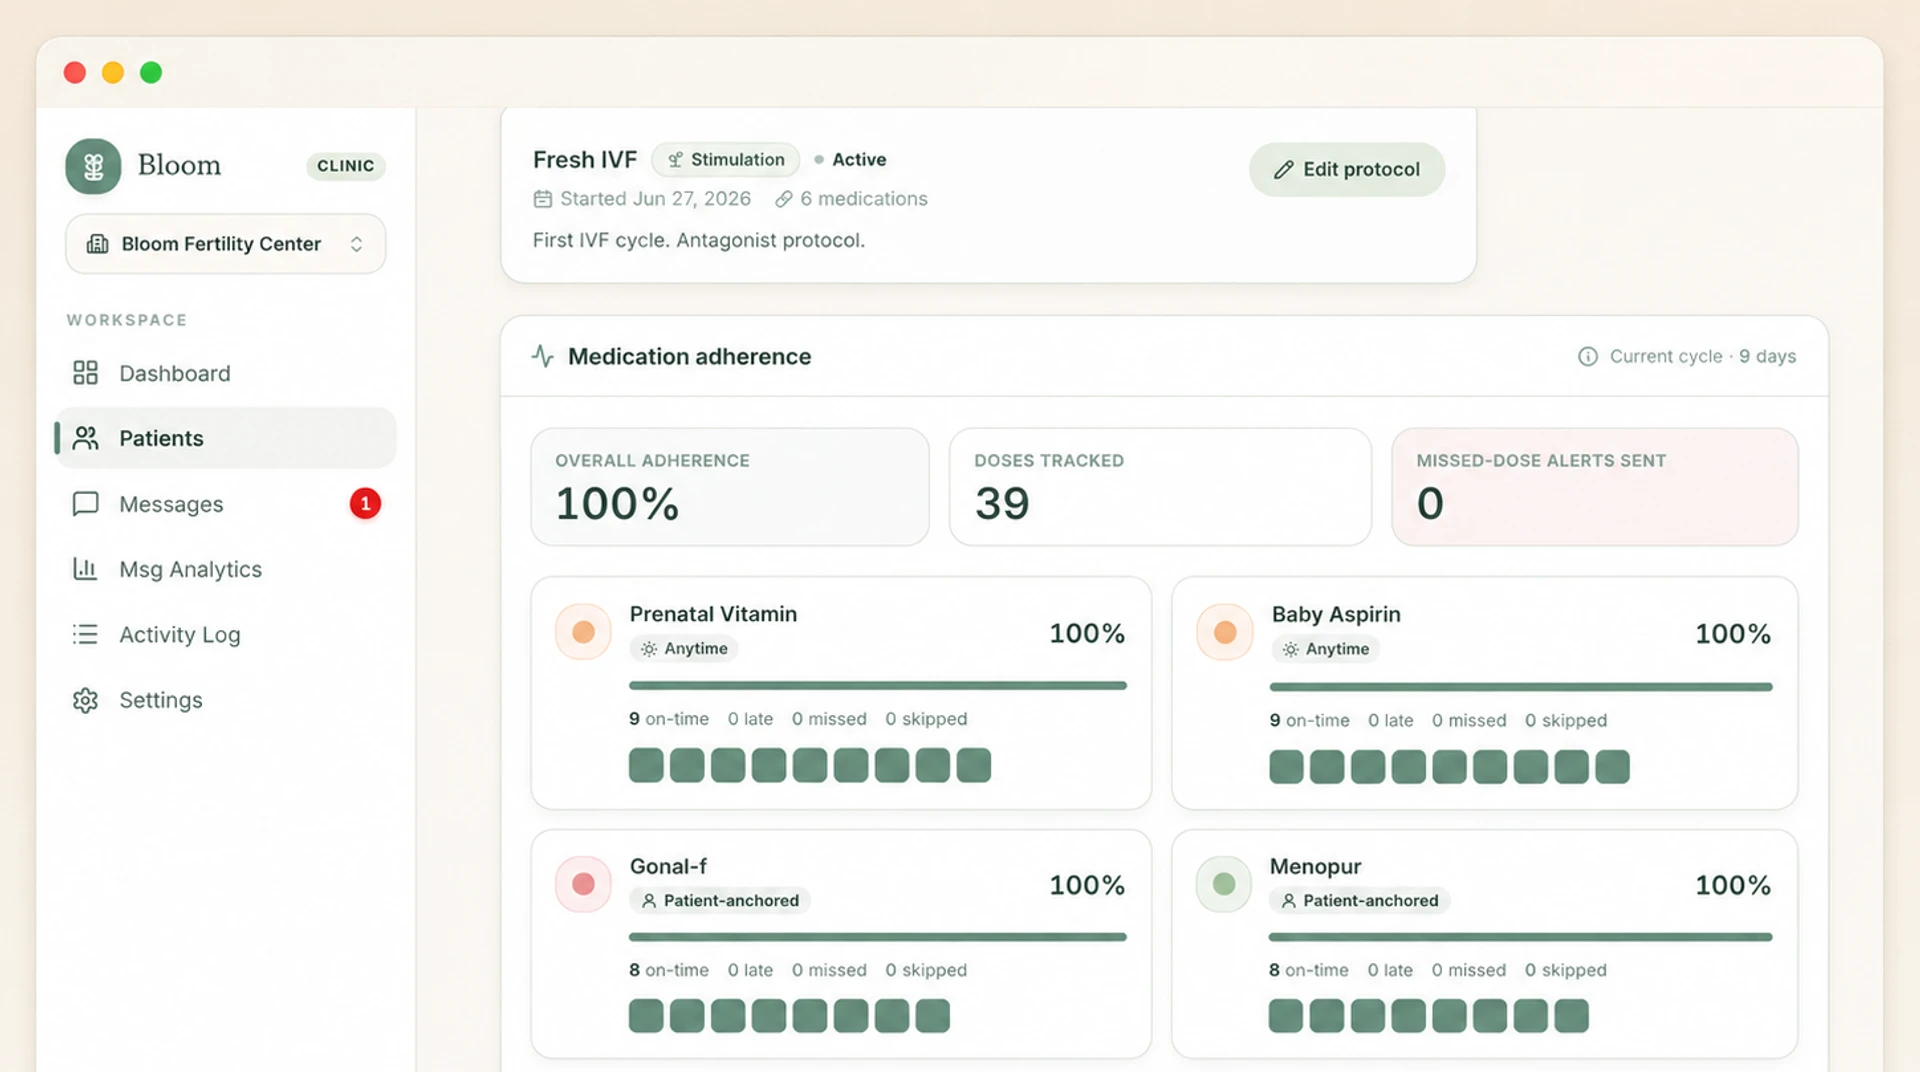Click the Medication adherence pulse icon
This screenshot has height=1072, width=1920.
point(543,356)
